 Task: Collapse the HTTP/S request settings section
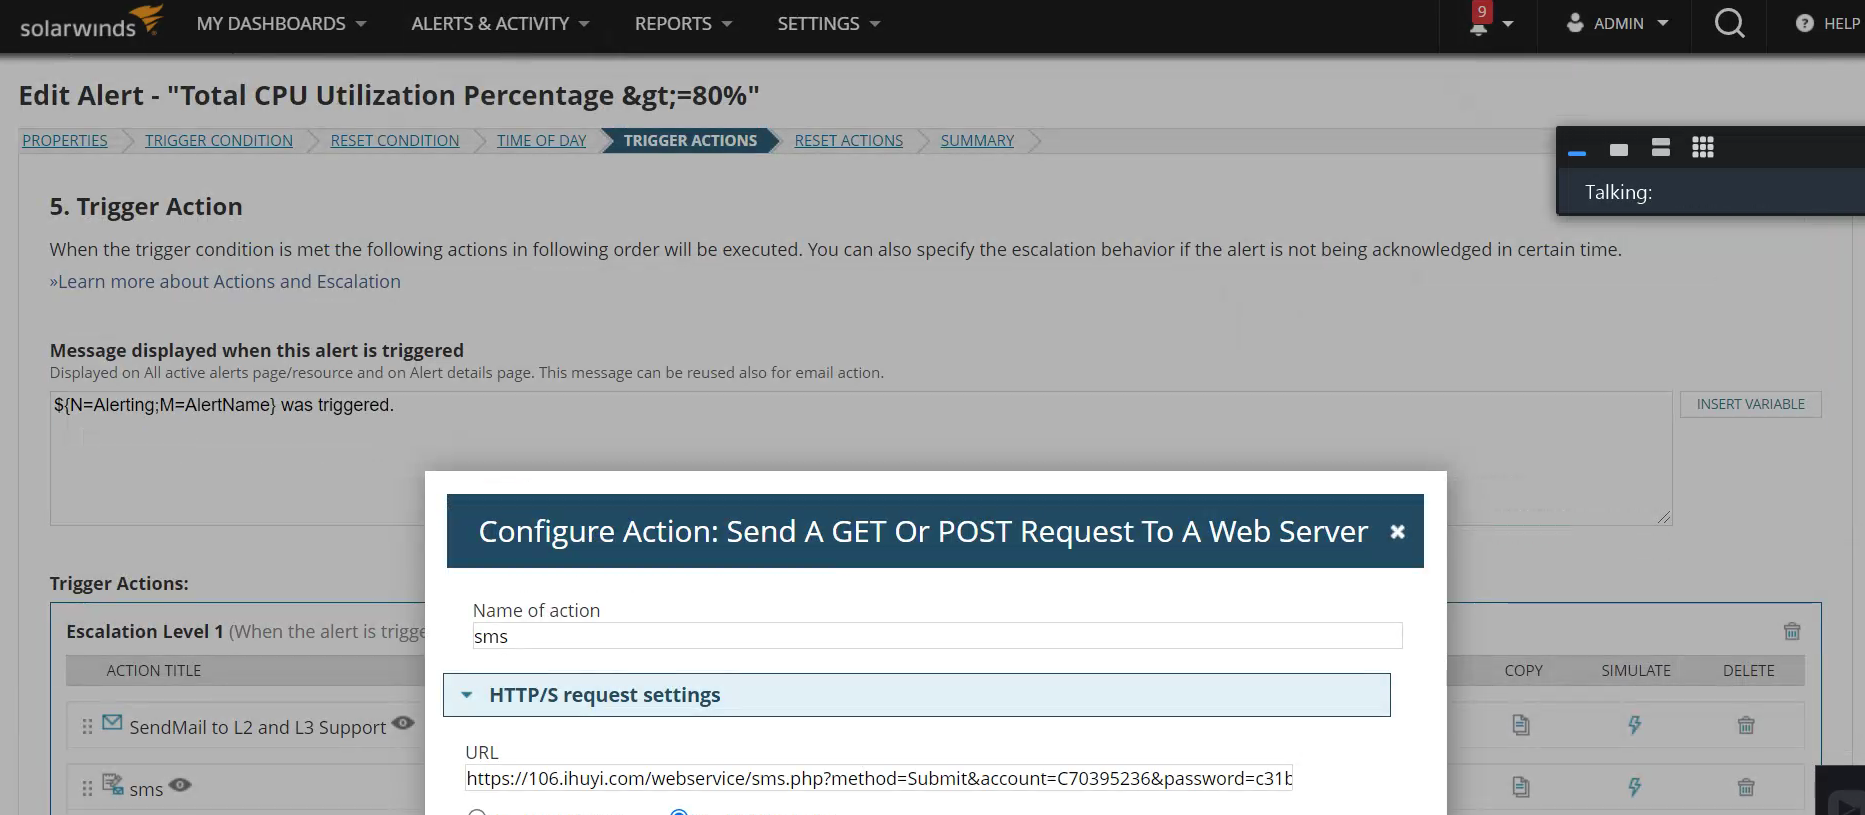(467, 695)
